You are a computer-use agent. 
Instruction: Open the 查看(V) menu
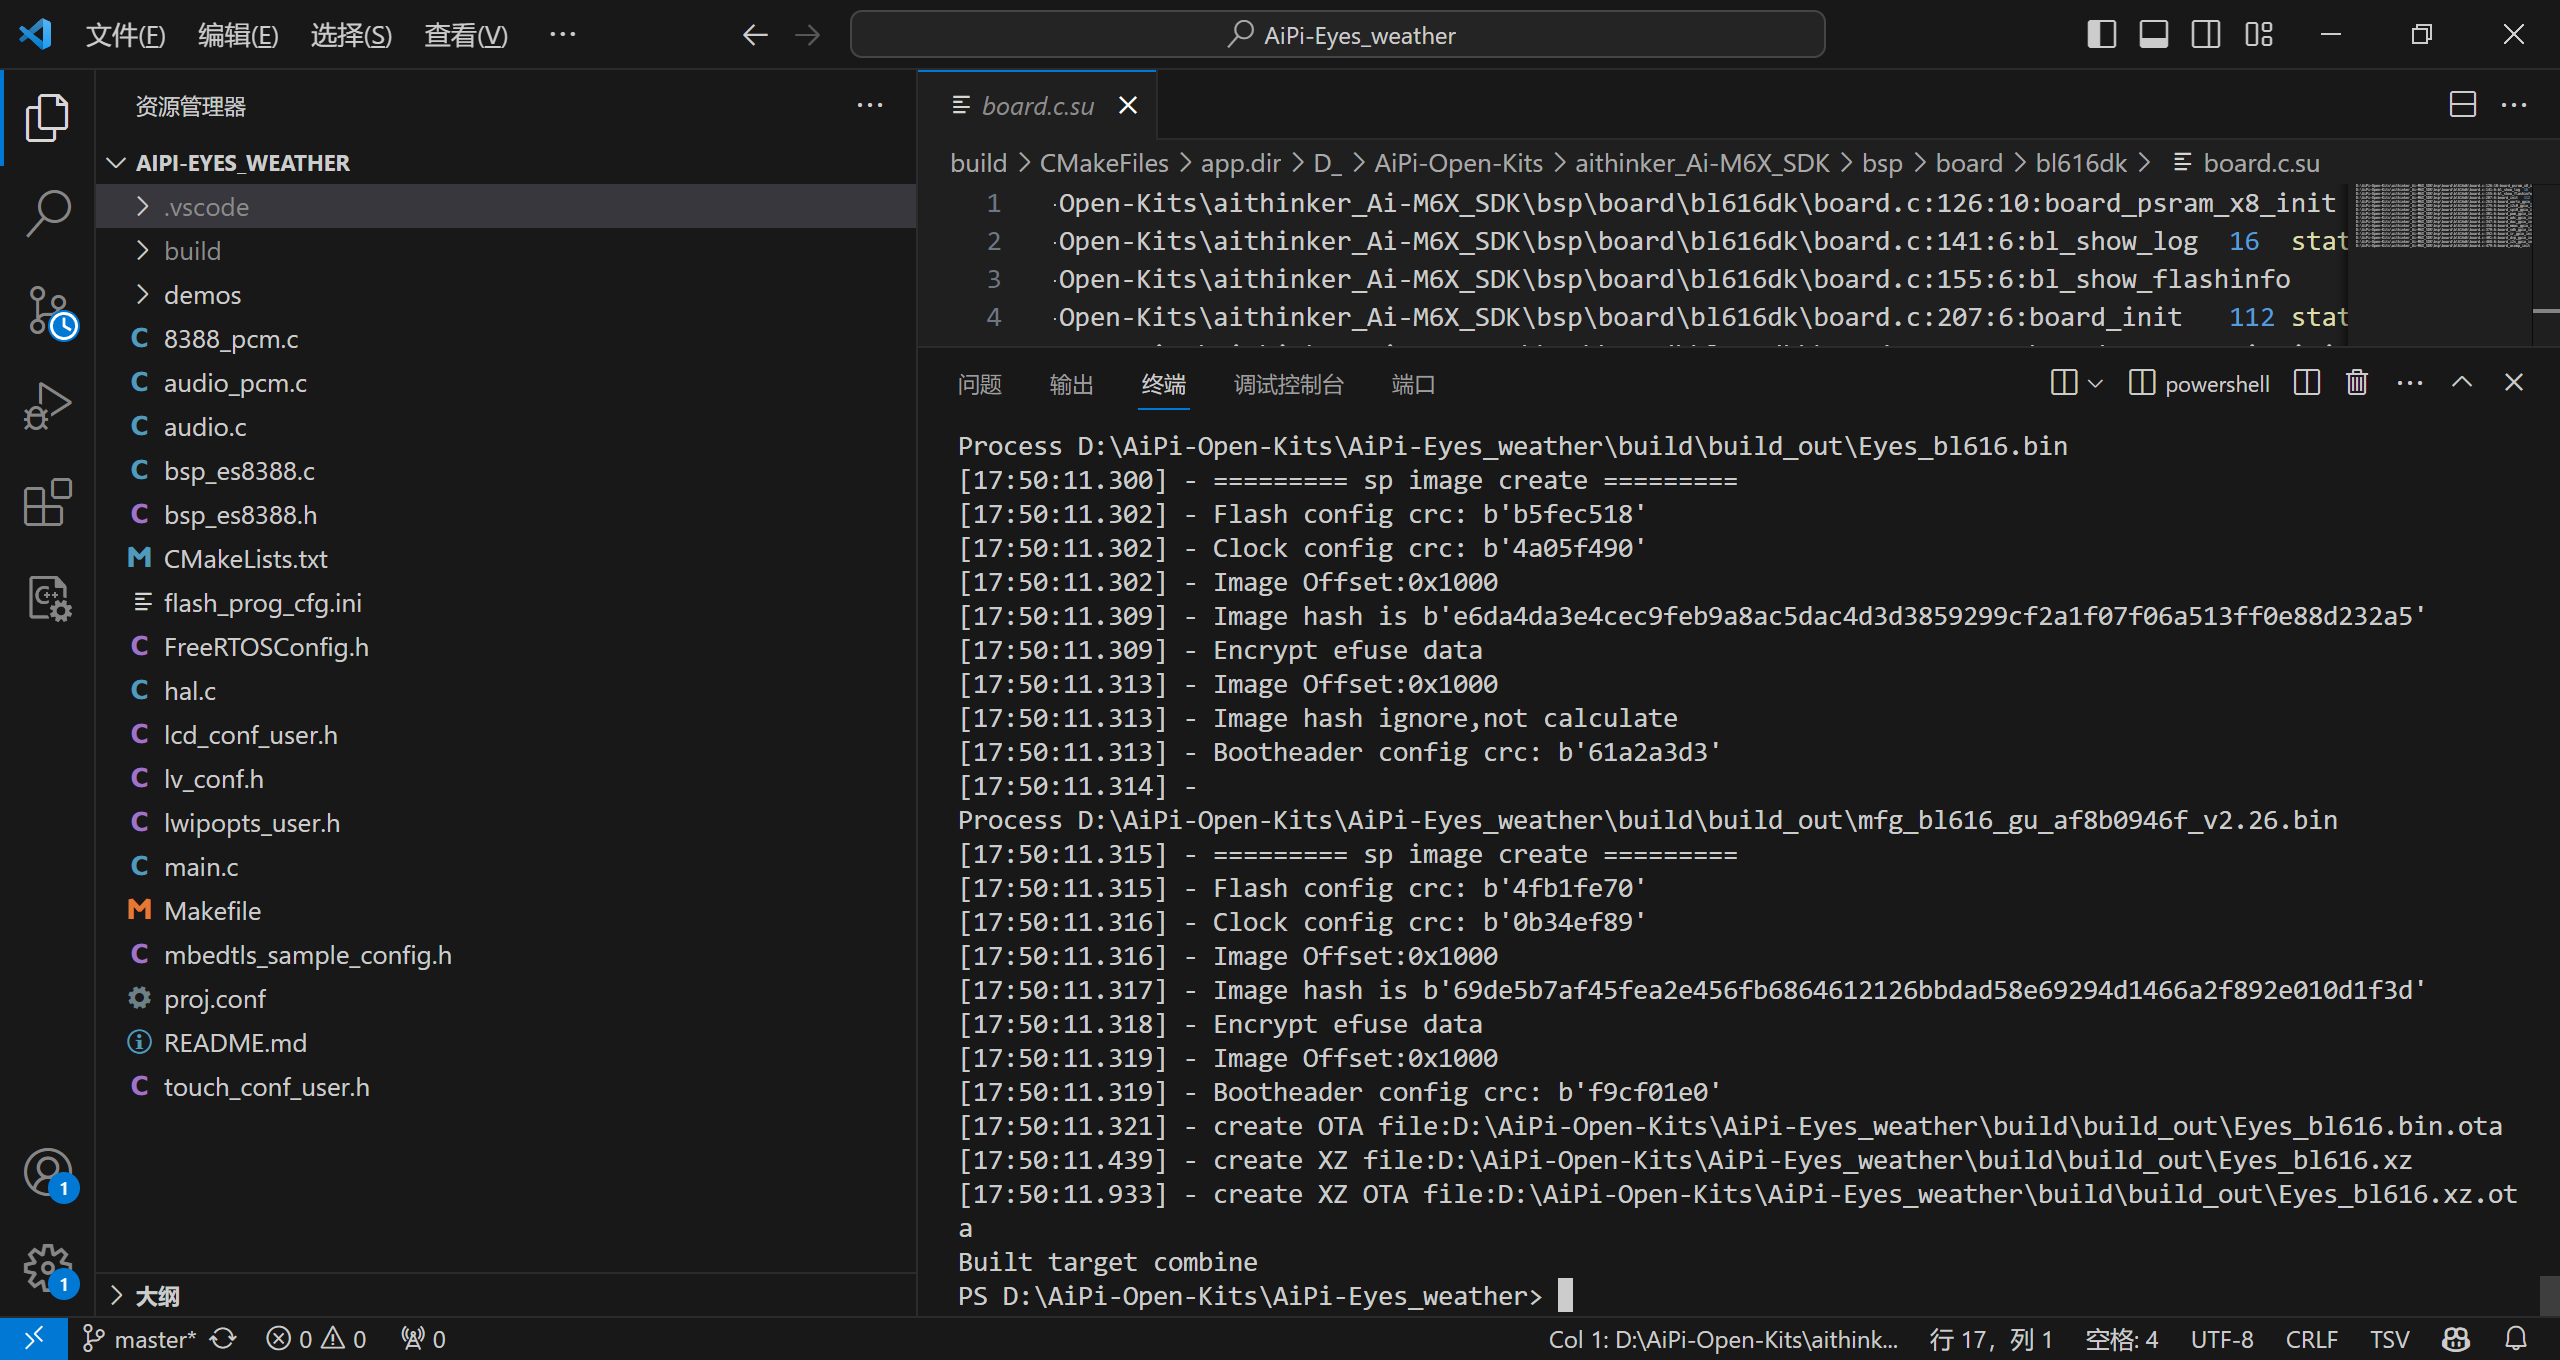tap(466, 35)
